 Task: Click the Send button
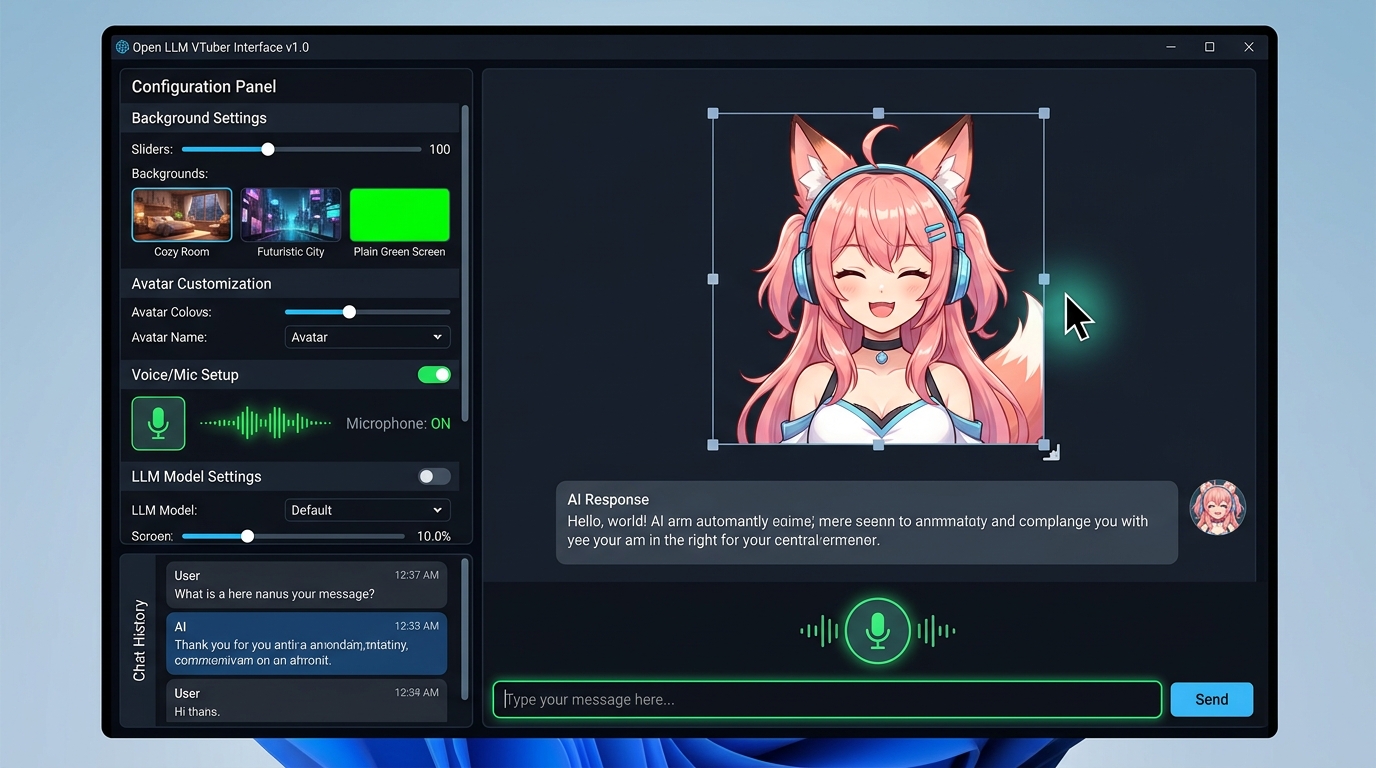click(1211, 700)
